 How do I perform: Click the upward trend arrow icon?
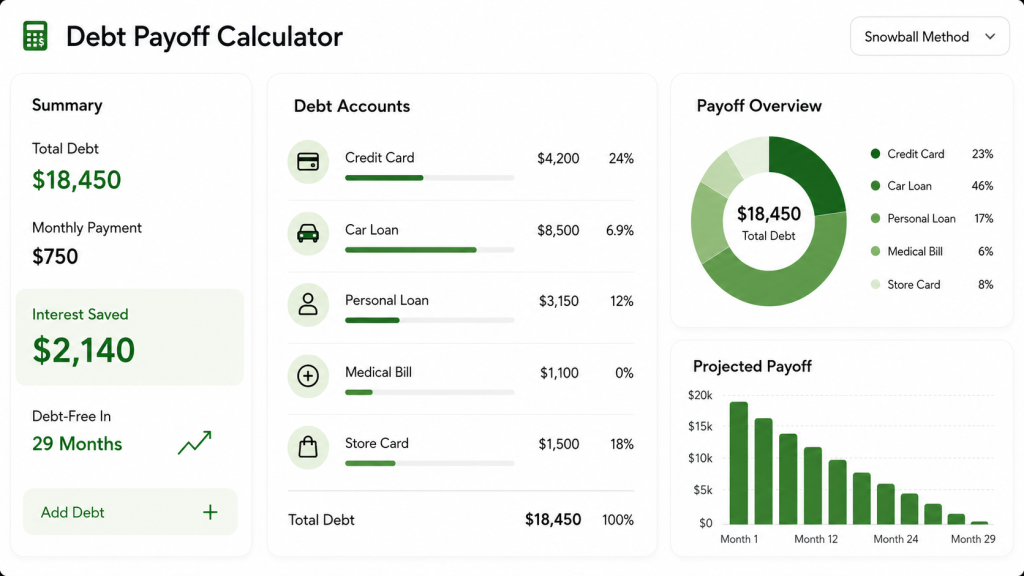pos(195,442)
